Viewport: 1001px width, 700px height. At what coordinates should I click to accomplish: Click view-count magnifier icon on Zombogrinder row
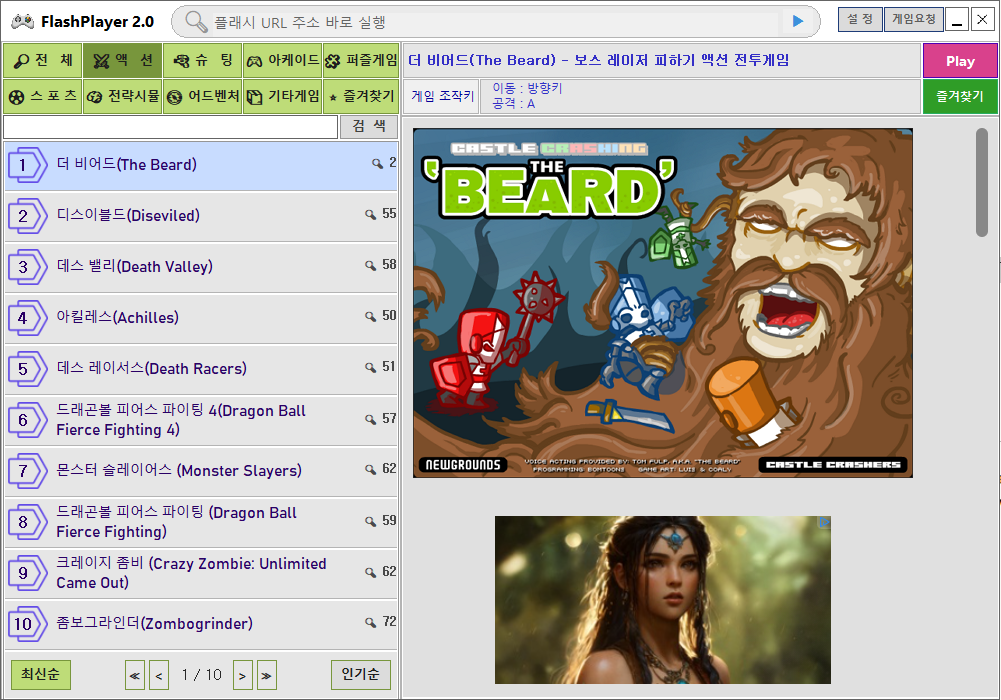pyautogui.click(x=370, y=622)
